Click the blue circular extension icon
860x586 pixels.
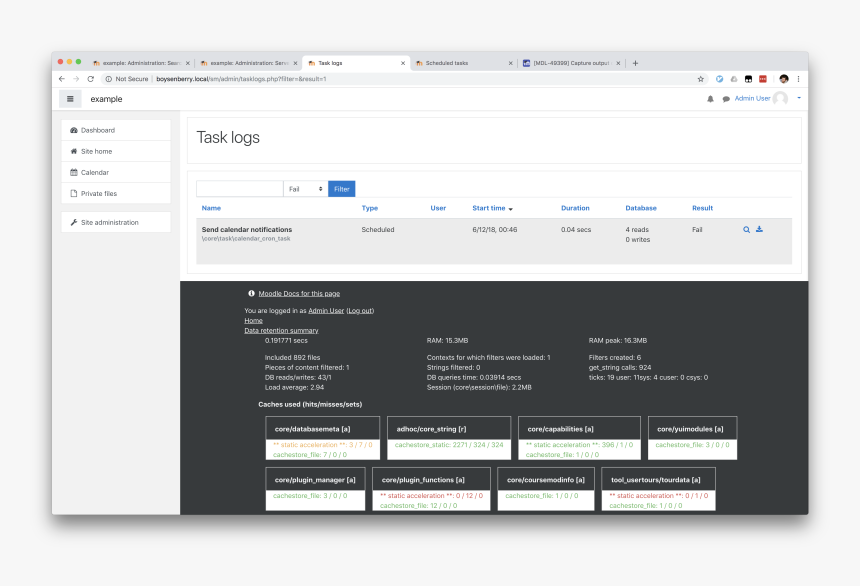click(719, 79)
